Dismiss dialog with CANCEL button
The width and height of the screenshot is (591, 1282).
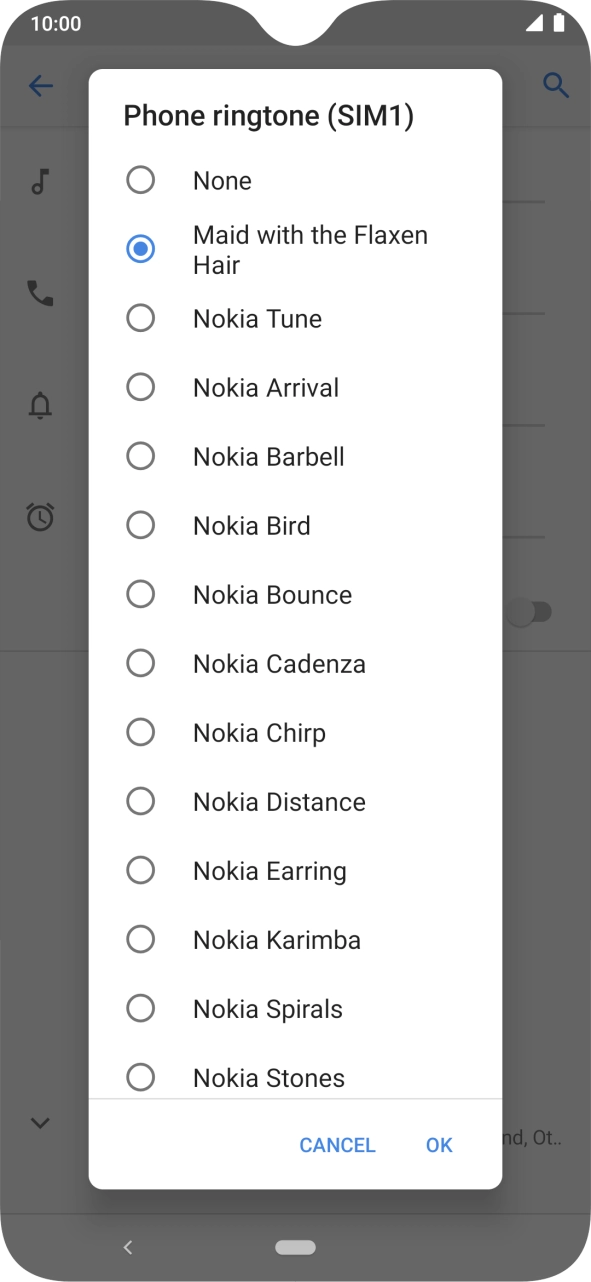point(338,1145)
